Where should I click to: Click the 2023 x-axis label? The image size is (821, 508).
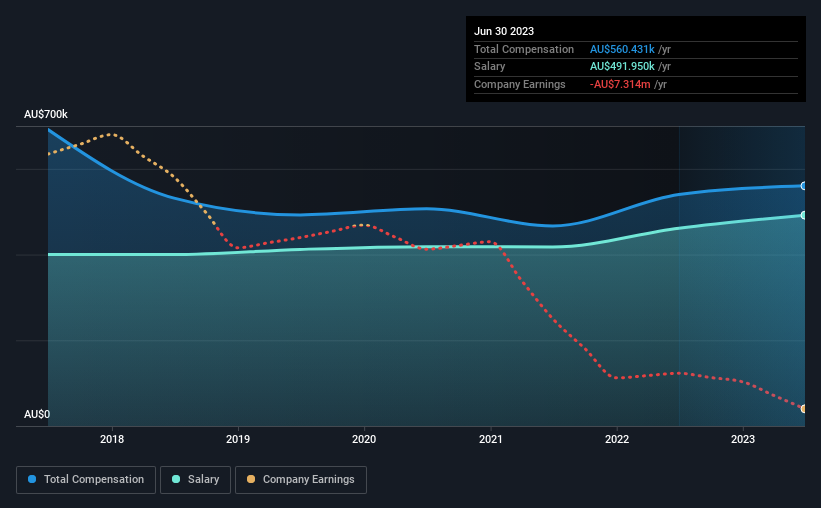point(743,439)
